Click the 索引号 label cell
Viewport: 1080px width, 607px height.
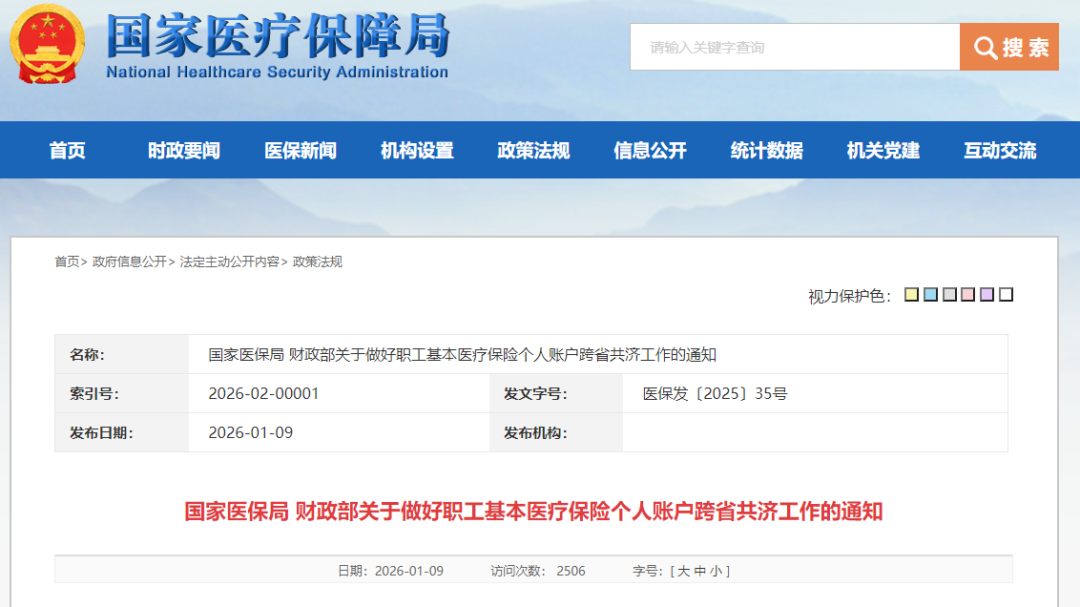(122, 393)
